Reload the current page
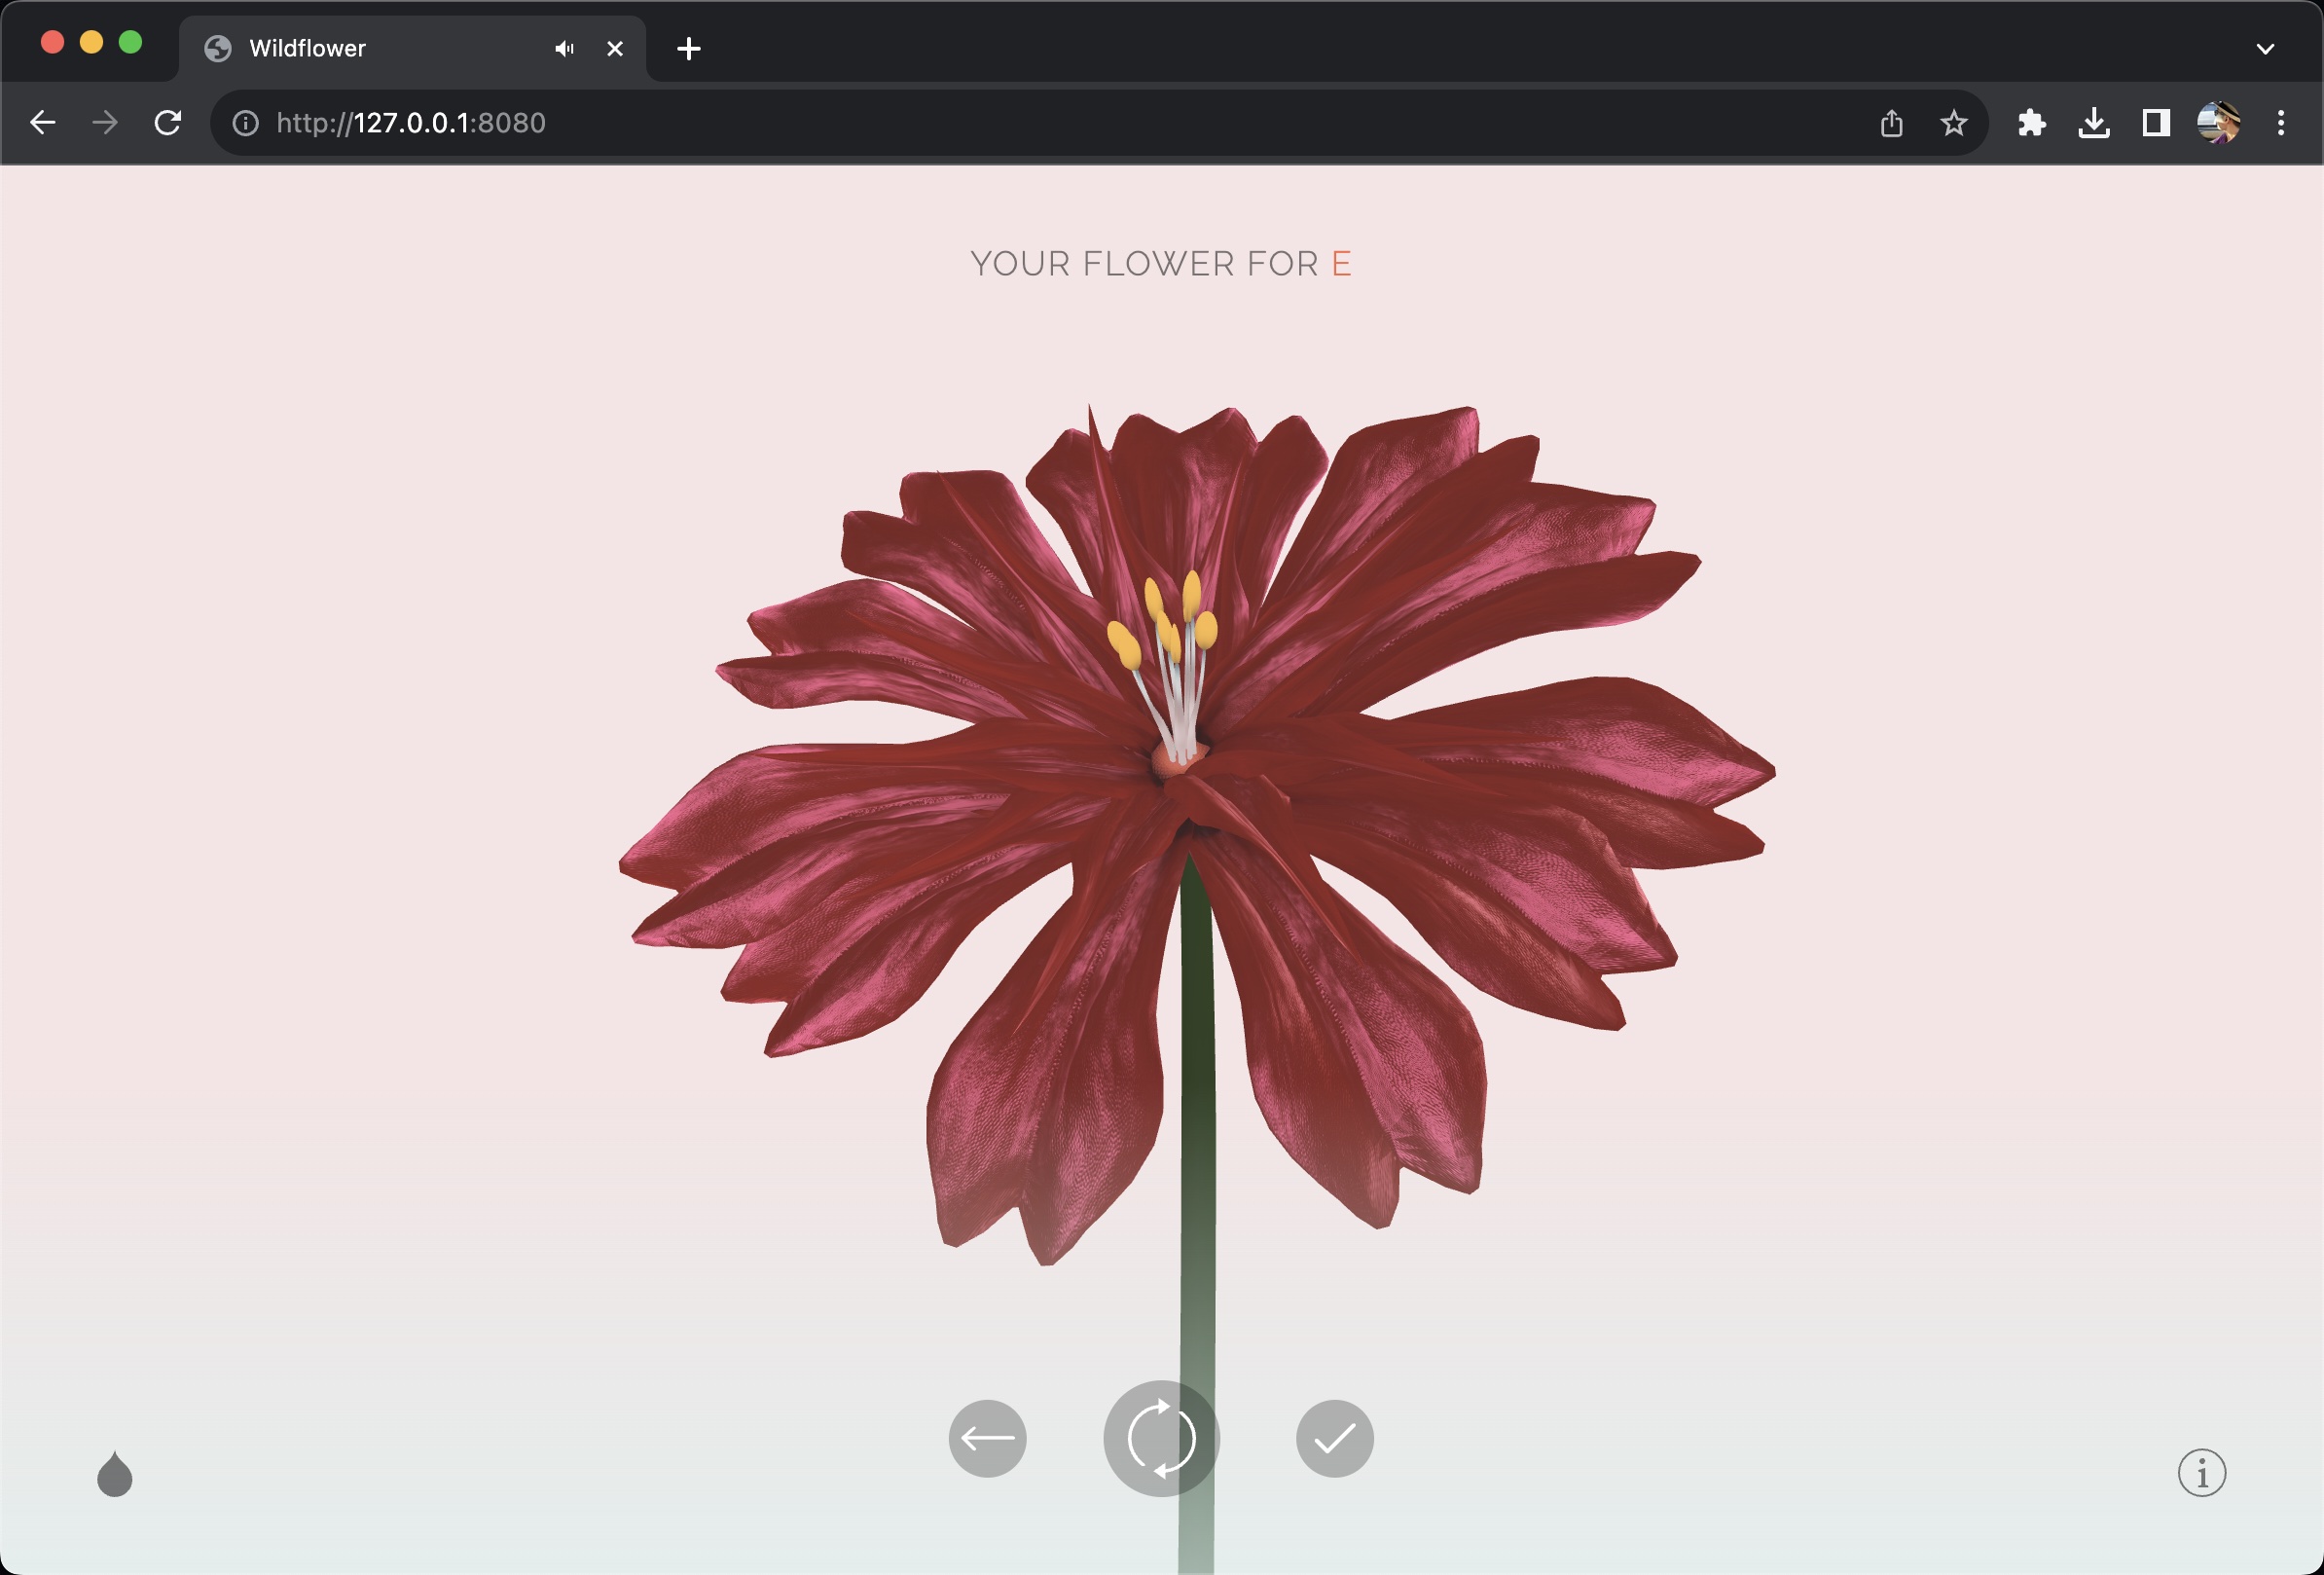 pos(168,123)
